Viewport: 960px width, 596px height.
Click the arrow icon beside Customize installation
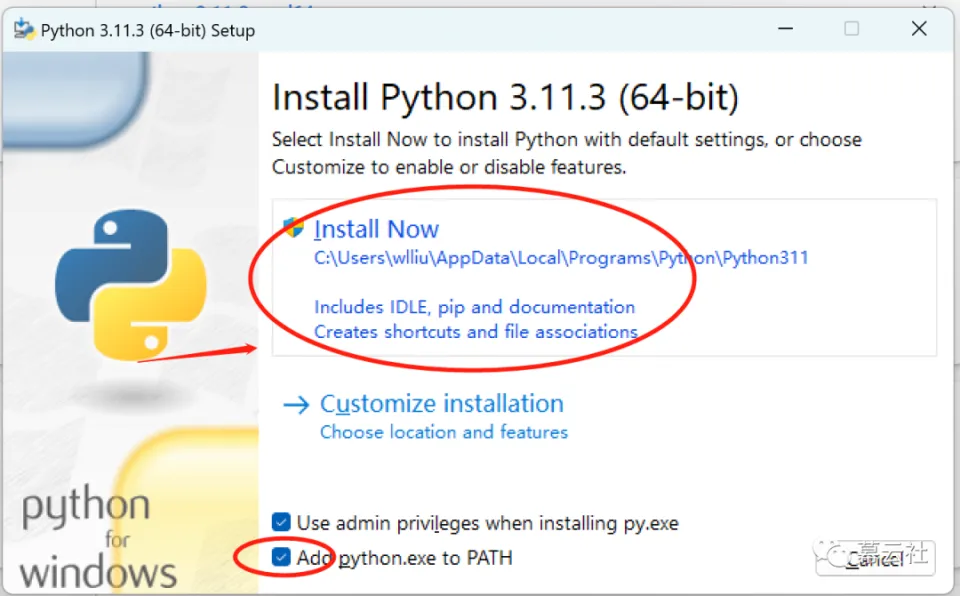296,405
